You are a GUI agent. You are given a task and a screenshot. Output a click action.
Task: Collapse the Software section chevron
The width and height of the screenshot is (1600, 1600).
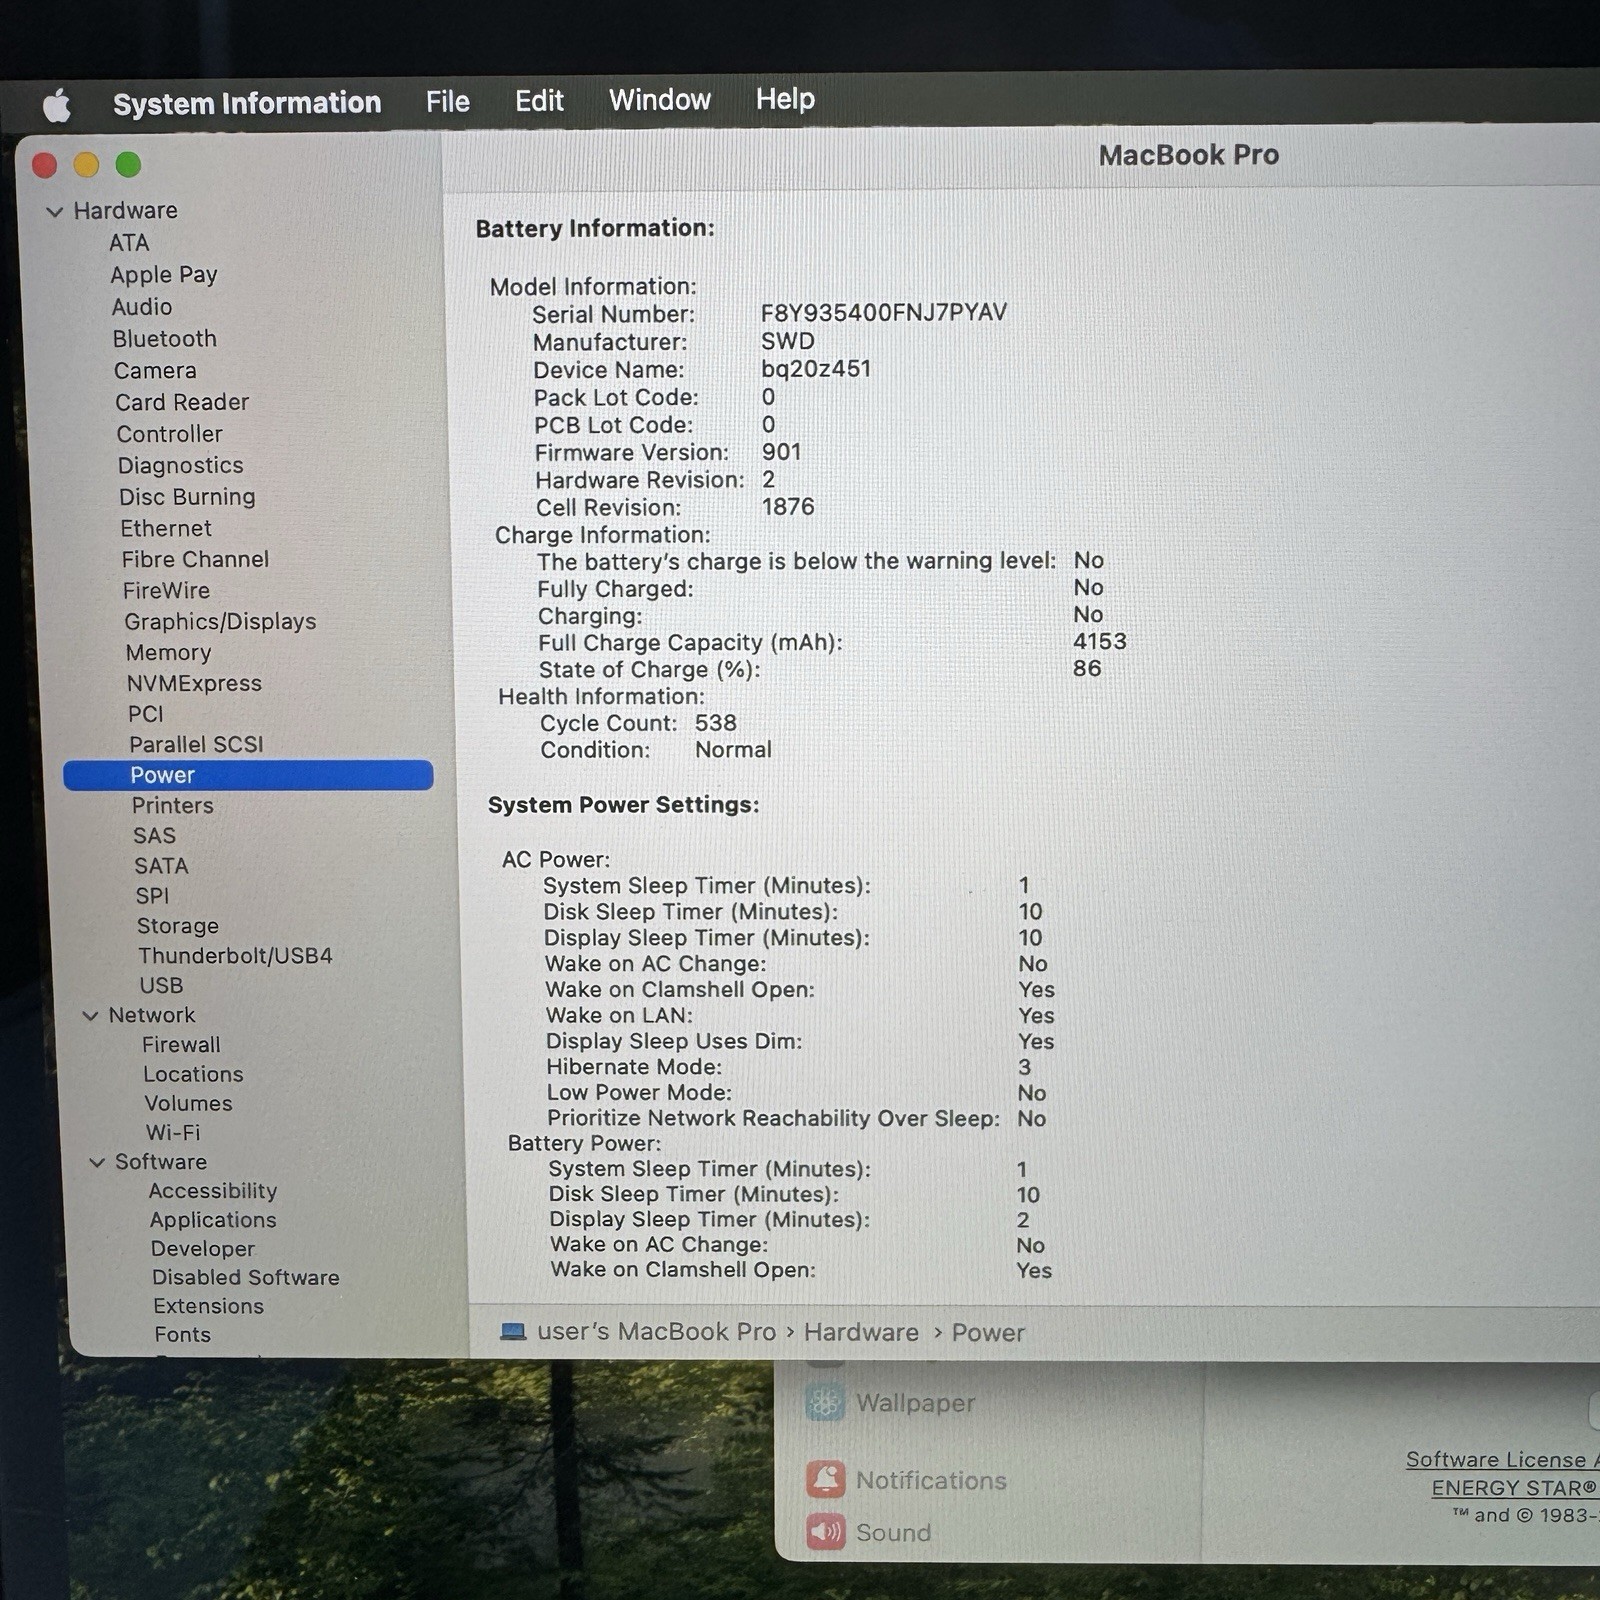click(x=97, y=1163)
